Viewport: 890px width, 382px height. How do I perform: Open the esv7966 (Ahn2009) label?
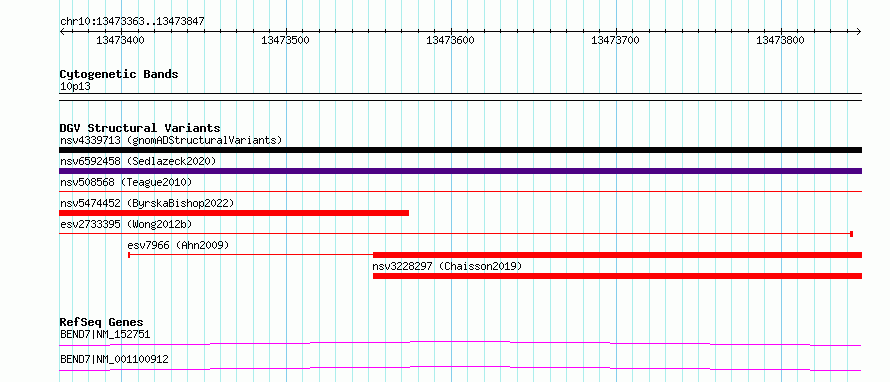click(178, 245)
